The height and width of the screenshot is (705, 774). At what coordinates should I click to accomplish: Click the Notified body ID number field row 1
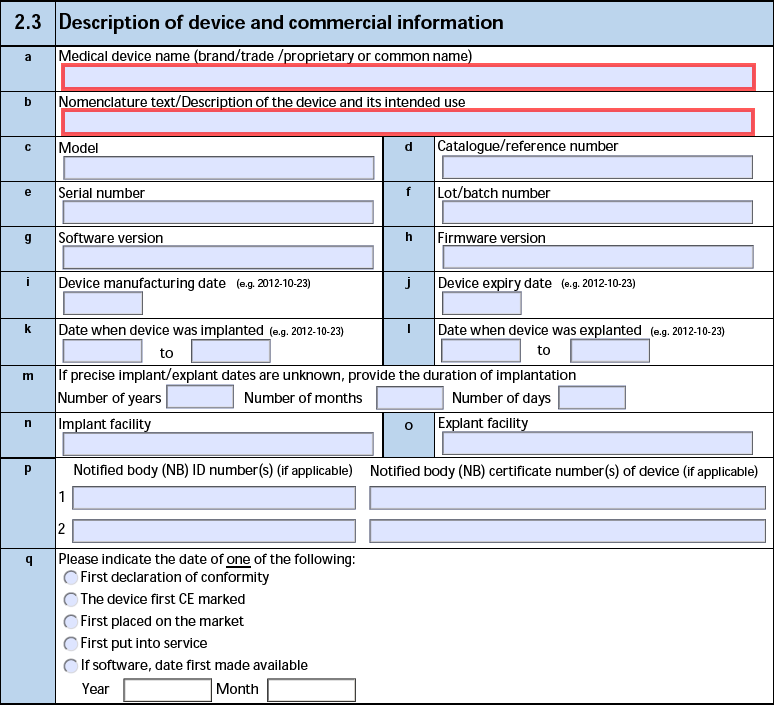coord(214,498)
